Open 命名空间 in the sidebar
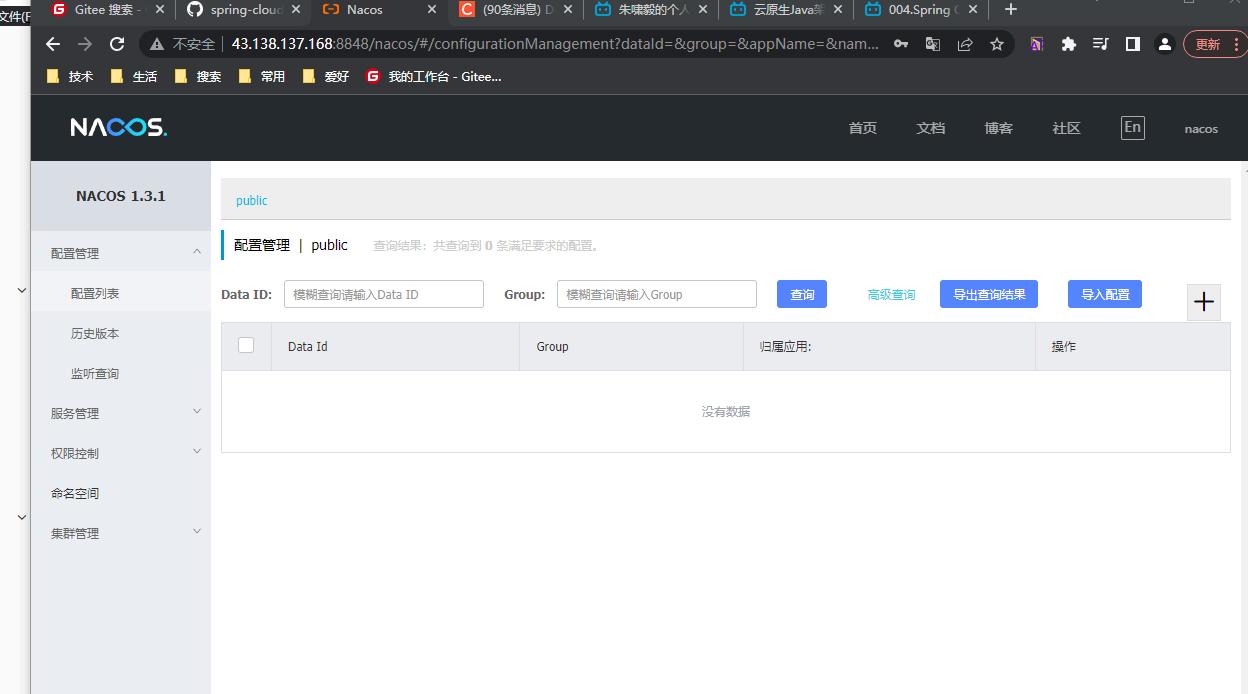The height and width of the screenshot is (694, 1248). [x=121, y=493]
